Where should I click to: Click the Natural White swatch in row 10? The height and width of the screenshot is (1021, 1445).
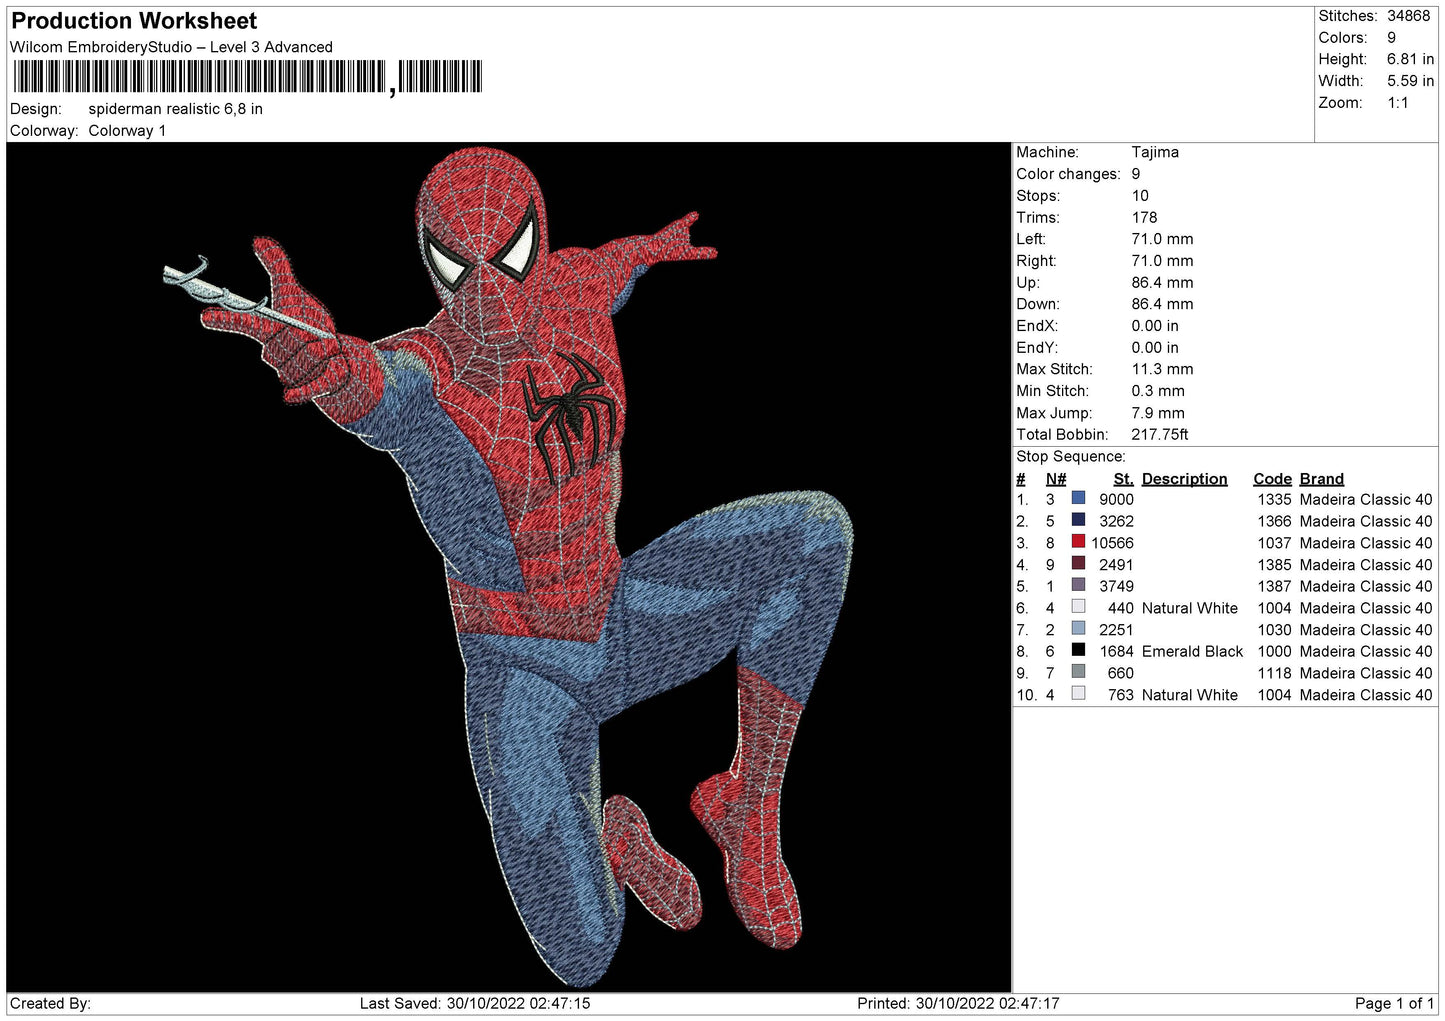pyautogui.click(x=1078, y=693)
